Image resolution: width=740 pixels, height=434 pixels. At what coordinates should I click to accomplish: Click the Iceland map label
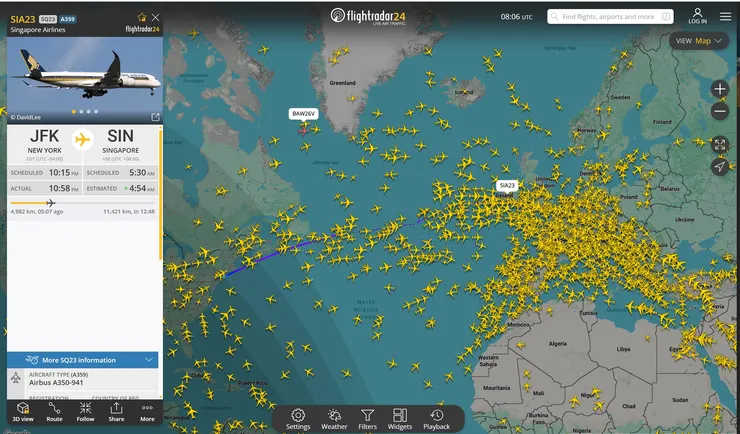pyautogui.click(x=463, y=92)
